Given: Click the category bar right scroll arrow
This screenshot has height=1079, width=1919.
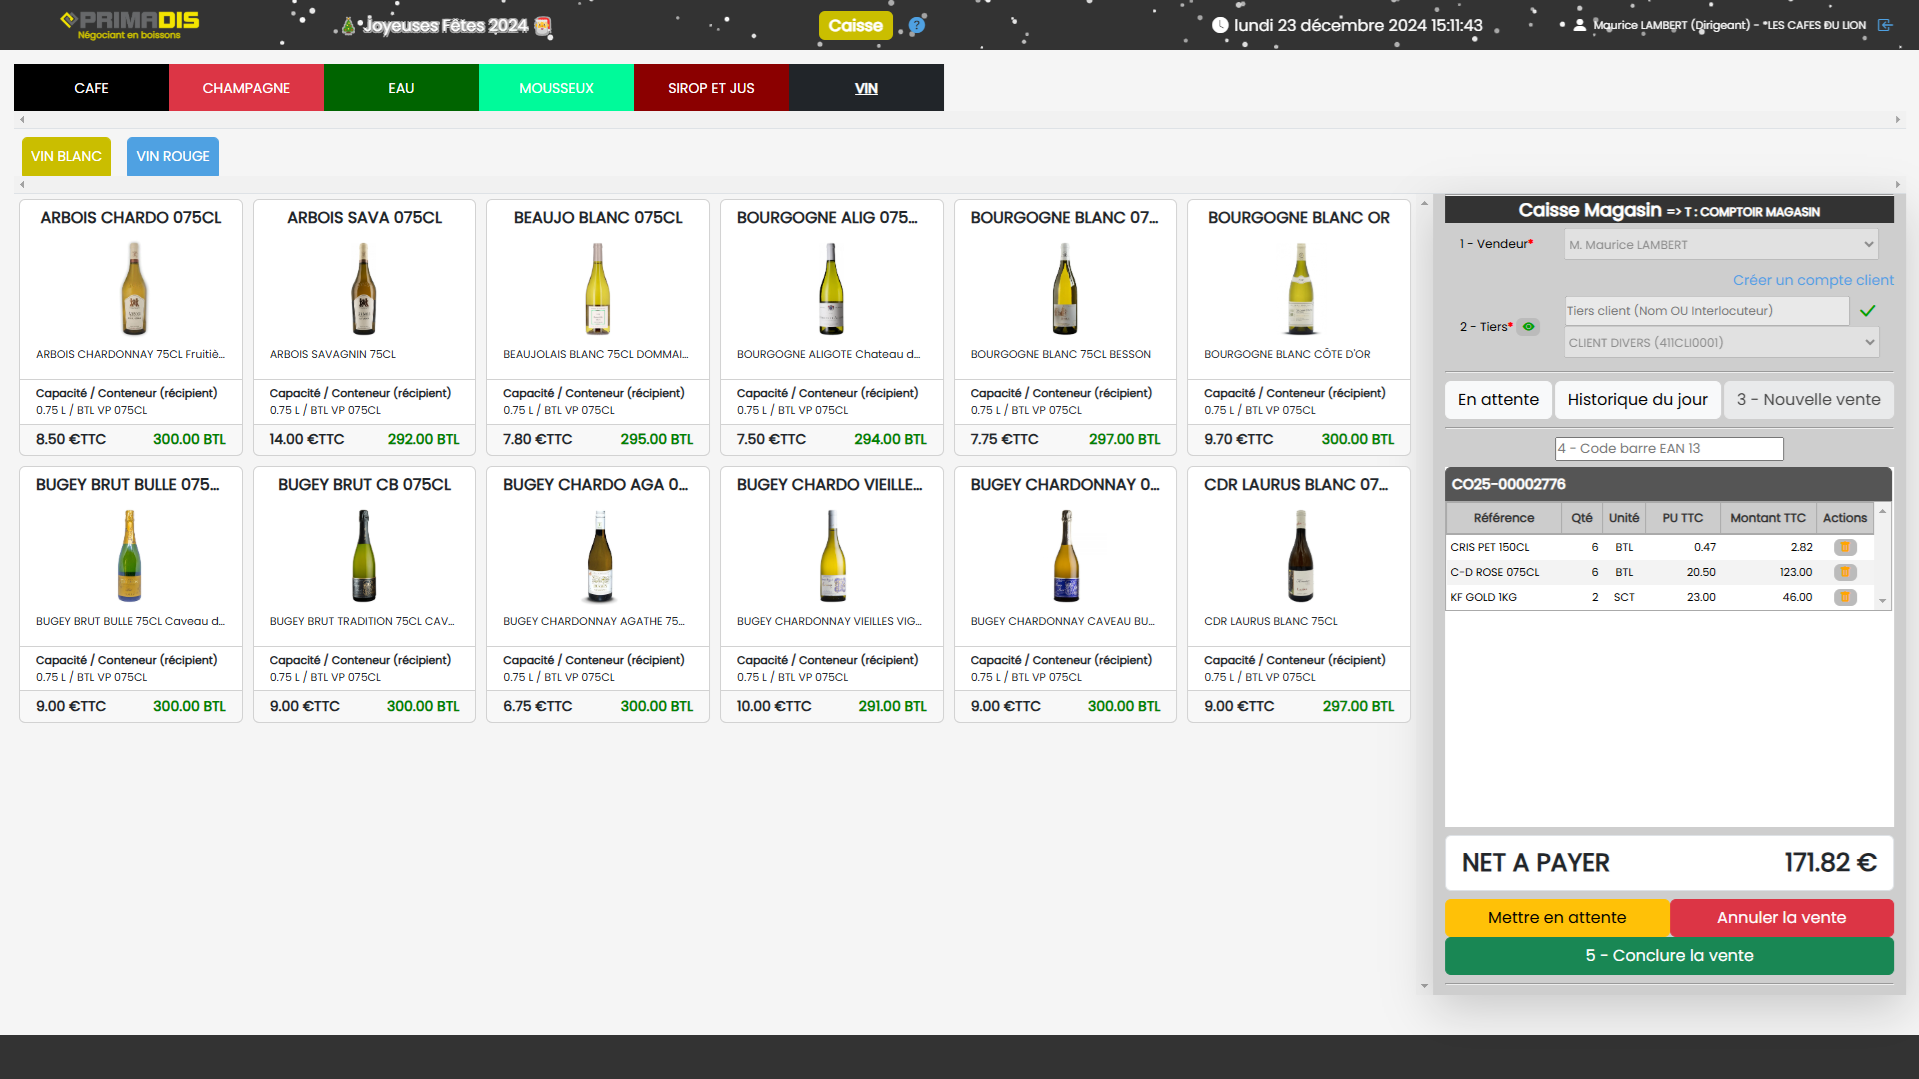Looking at the screenshot, I should pyautogui.click(x=1897, y=120).
